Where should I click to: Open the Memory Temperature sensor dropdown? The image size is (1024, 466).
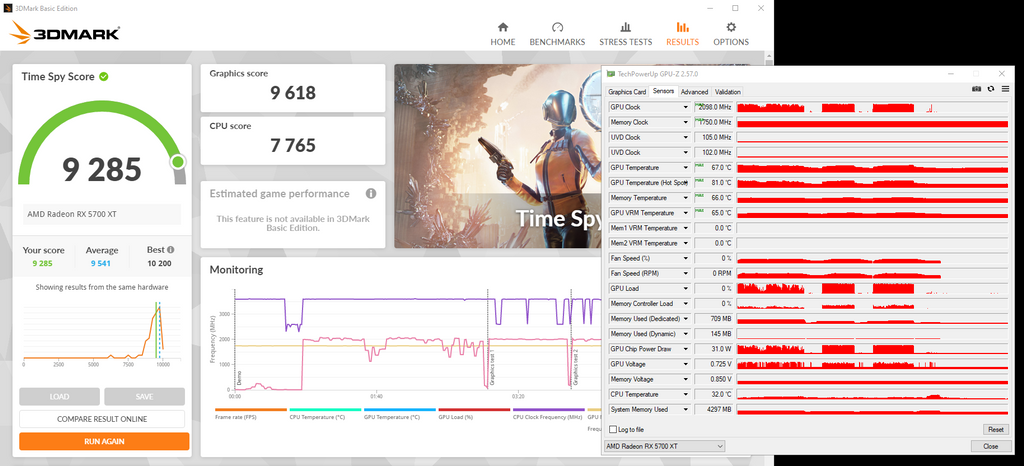tap(686, 198)
